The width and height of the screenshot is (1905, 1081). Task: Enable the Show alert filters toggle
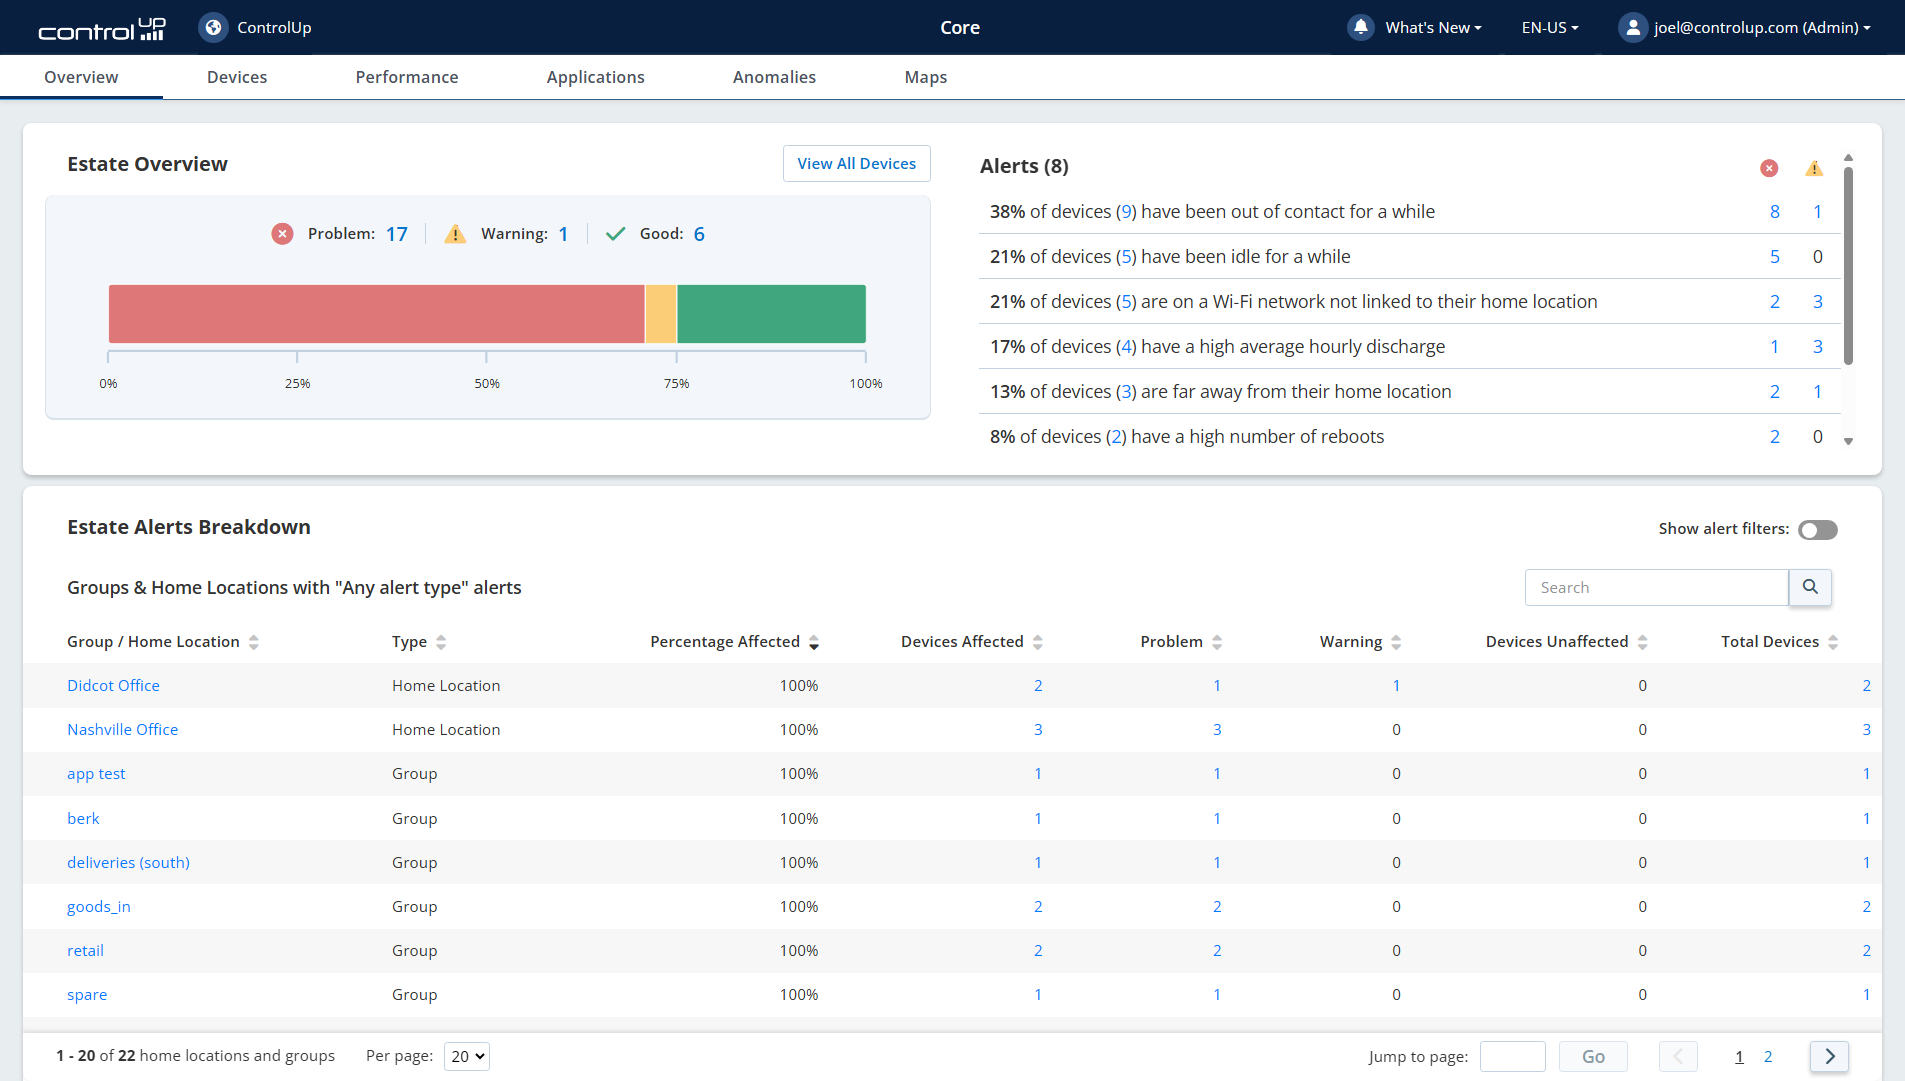[1817, 529]
